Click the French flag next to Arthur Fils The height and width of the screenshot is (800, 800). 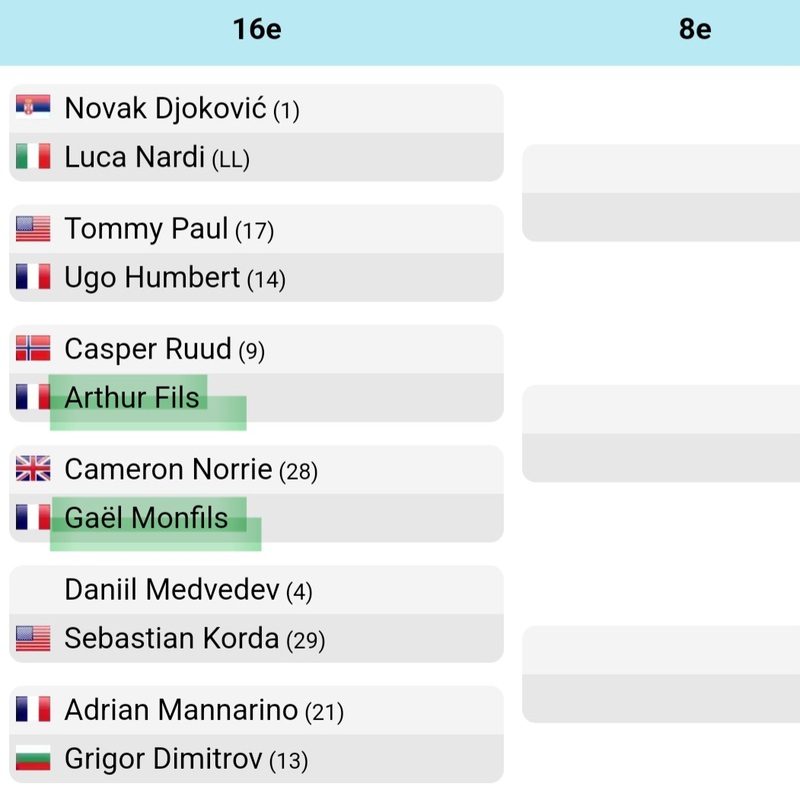[x=33, y=397]
